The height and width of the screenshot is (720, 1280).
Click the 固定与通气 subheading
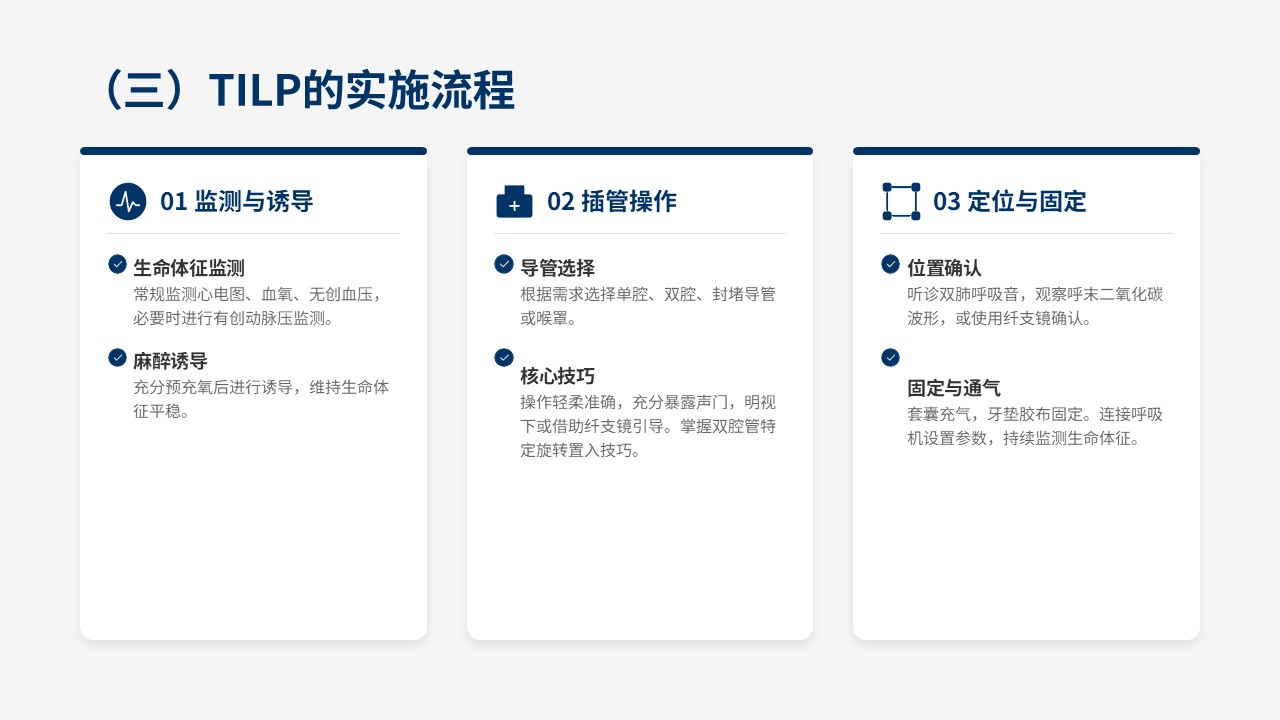tap(953, 388)
